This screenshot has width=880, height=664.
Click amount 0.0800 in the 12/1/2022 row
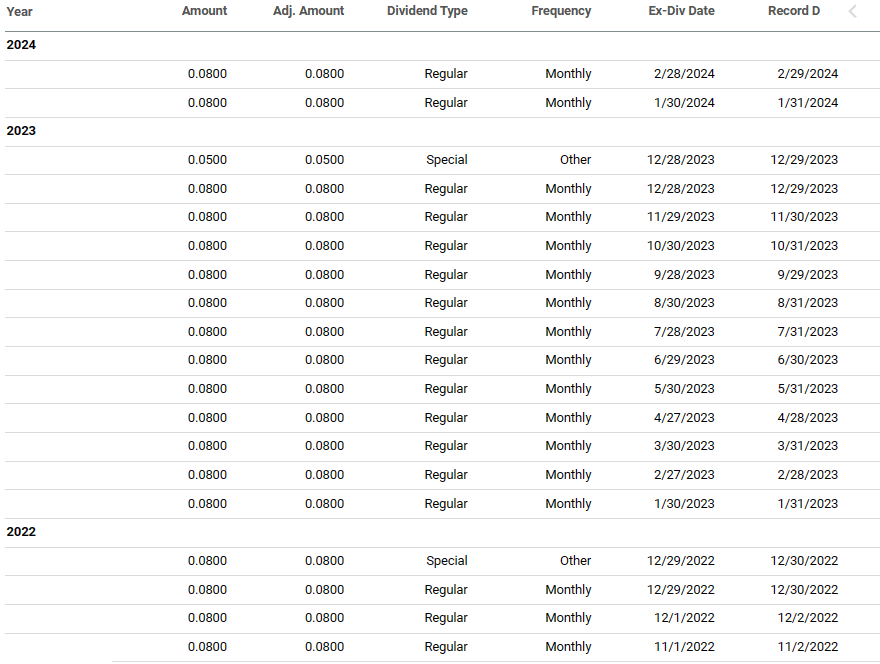pyautogui.click(x=207, y=618)
